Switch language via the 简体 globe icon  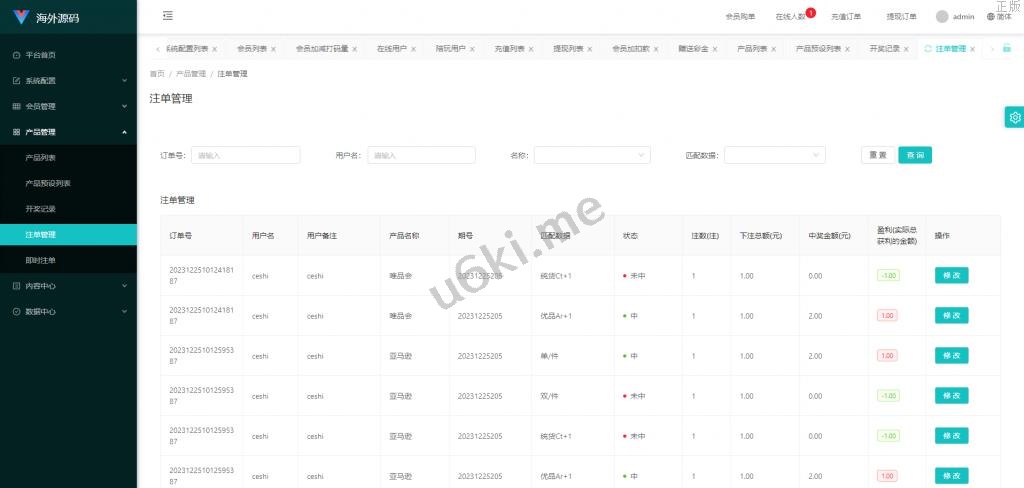click(x=991, y=16)
